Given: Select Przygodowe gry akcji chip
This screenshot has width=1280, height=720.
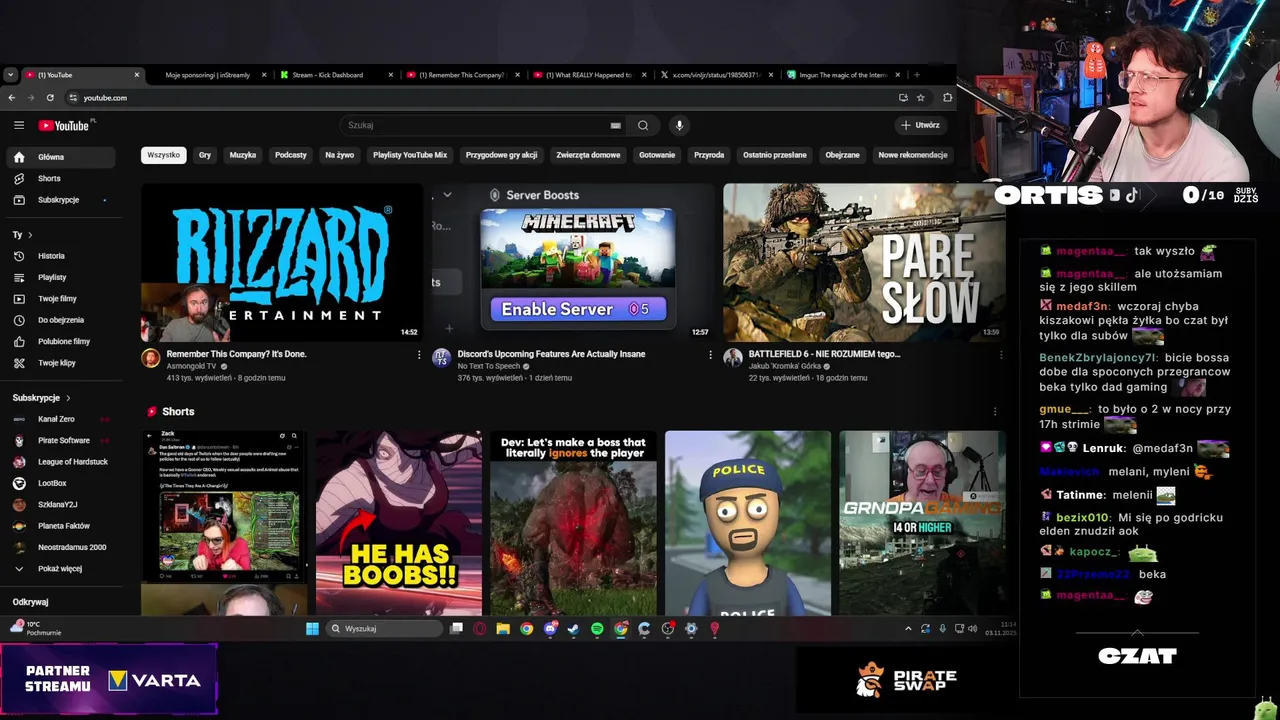Looking at the screenshot, I should click(x=502, y=155).
